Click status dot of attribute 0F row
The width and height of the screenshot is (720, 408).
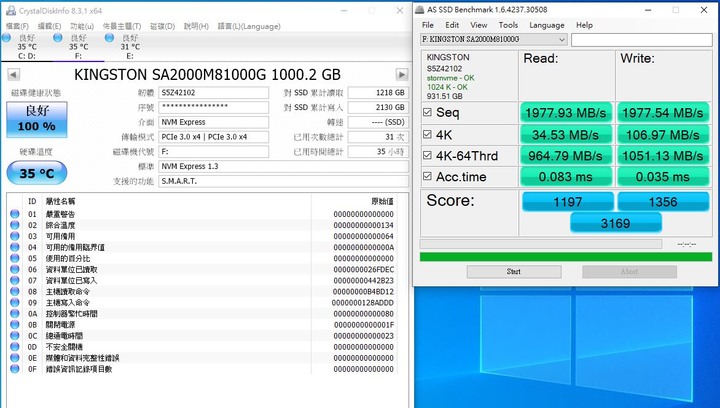pyautogui.click(x=15, y=369)
